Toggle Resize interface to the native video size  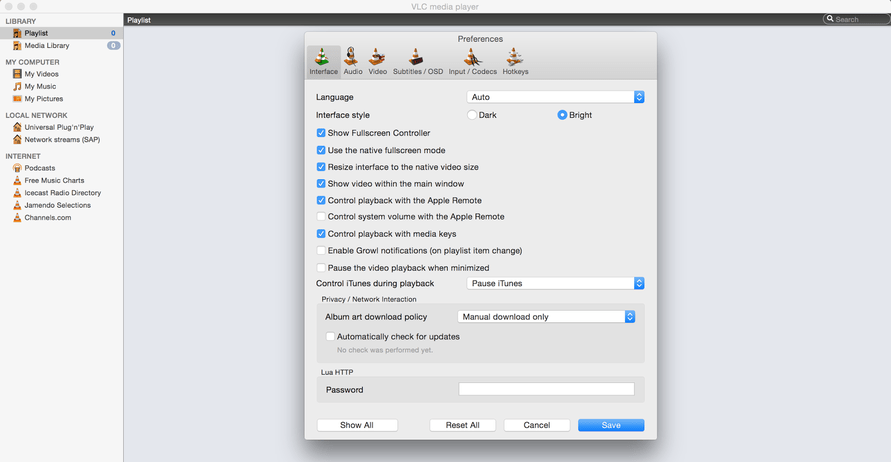click(x=321, y=167)
